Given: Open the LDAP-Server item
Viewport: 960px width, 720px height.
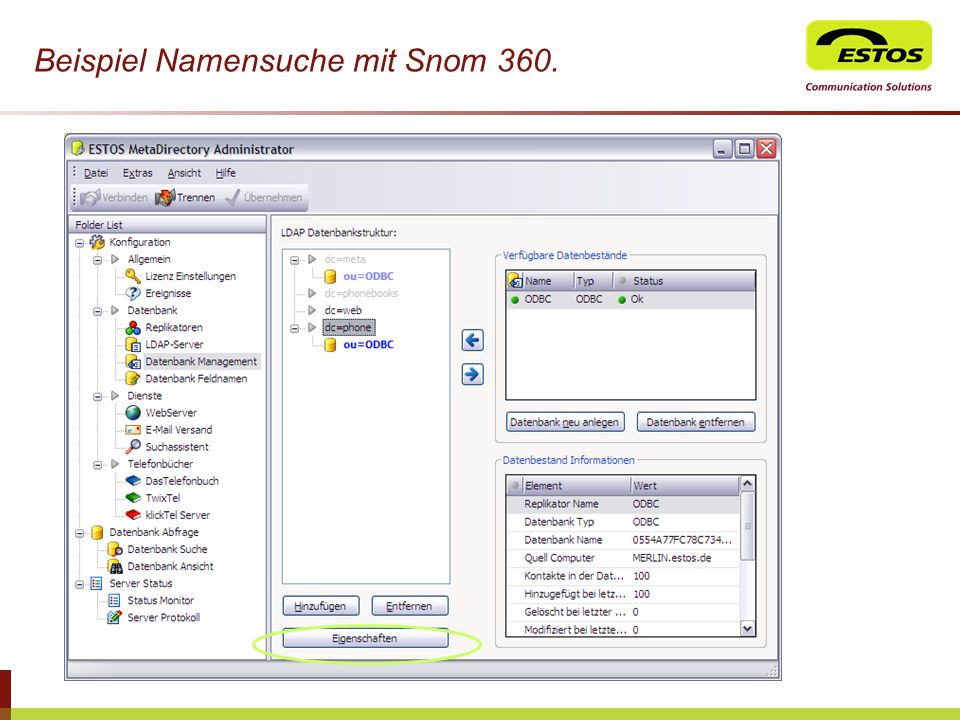Looking at the screenshot, I should tap(165, 345).
